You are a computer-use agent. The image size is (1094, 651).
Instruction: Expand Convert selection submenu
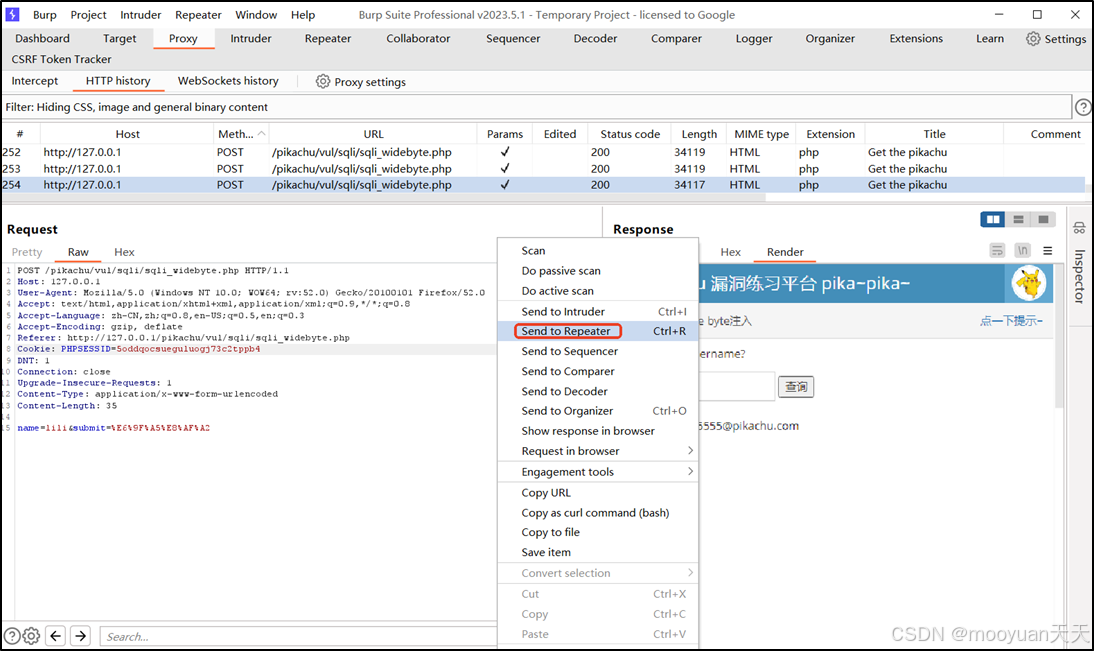click(690, 573)
